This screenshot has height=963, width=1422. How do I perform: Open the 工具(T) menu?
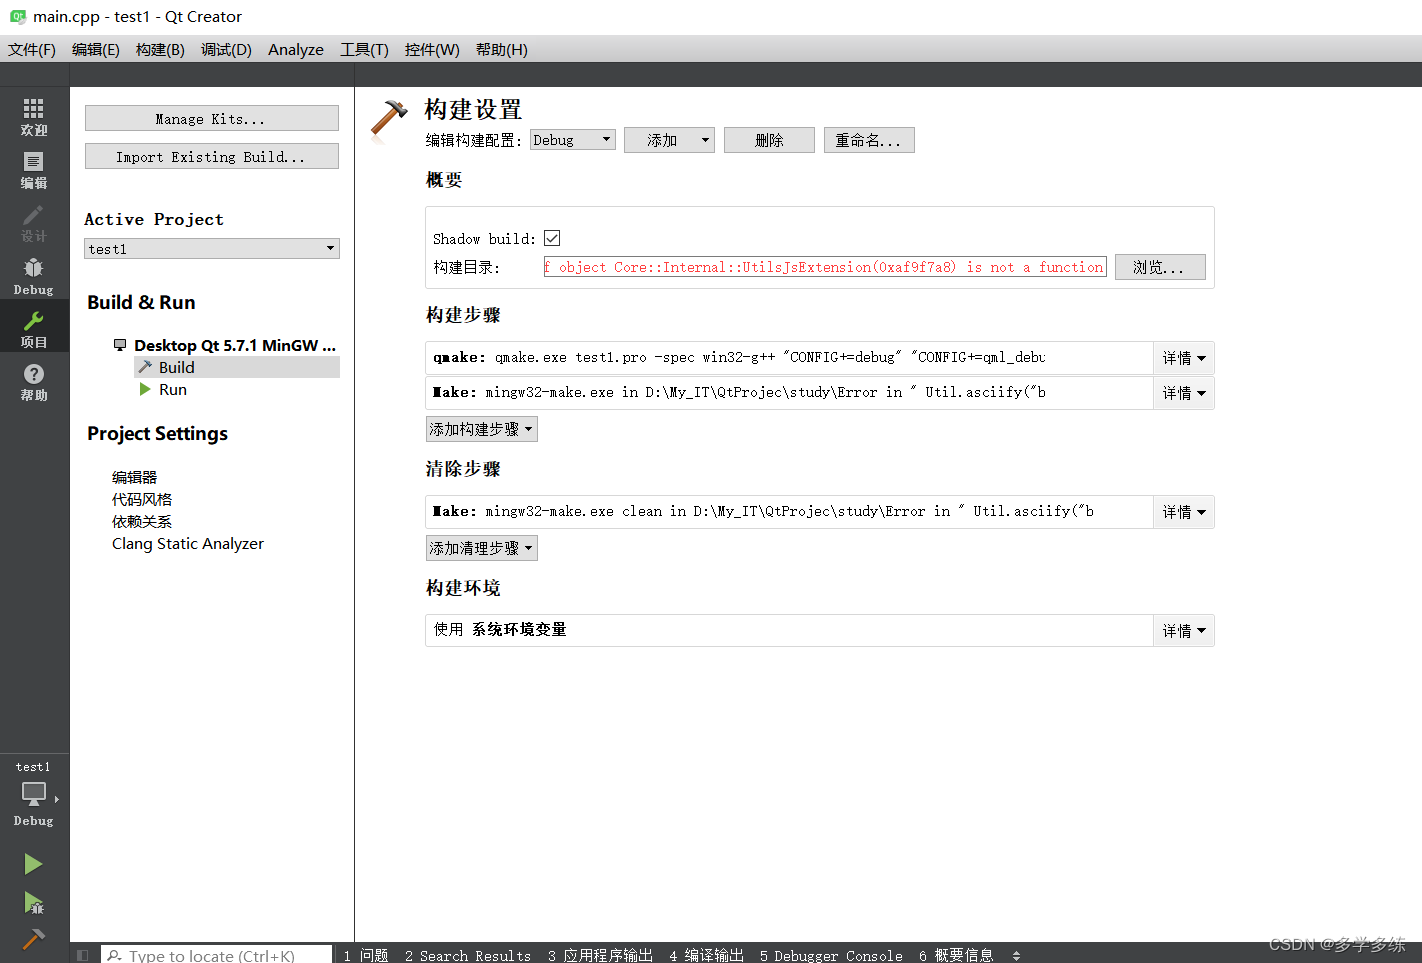pyautogui.click(x=364, y=49)
